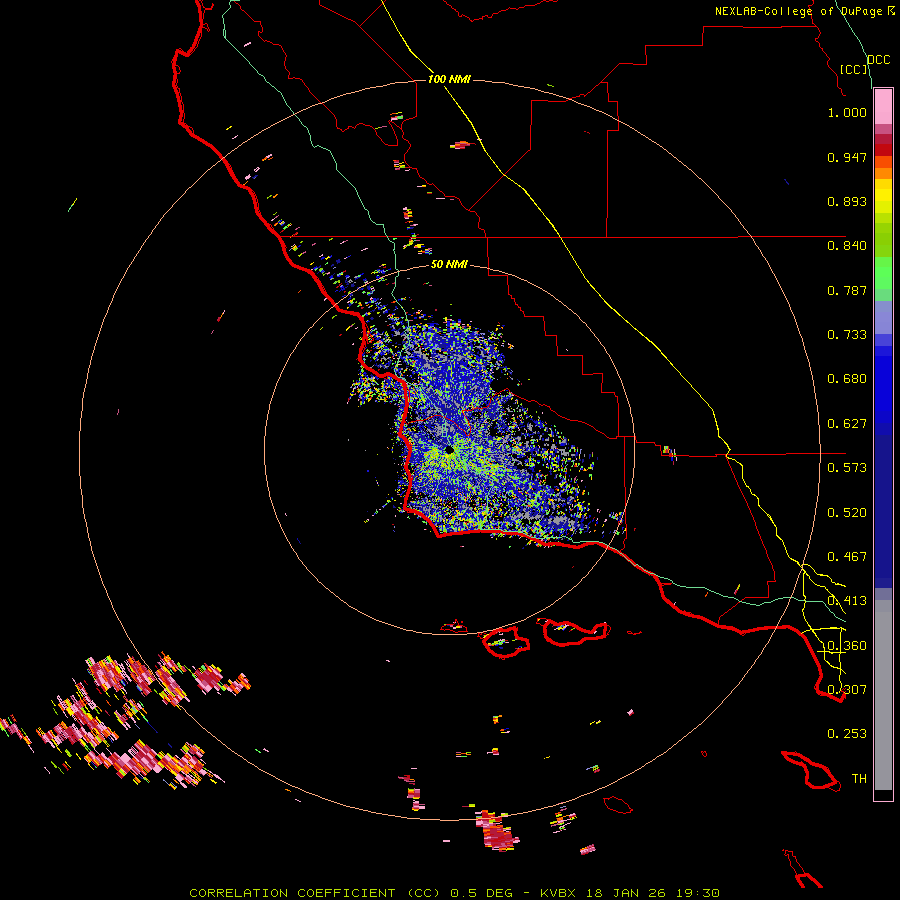Select the 0.253 scale value
The width and height of the screenshot is (900, 900).
tap(847, 734)
